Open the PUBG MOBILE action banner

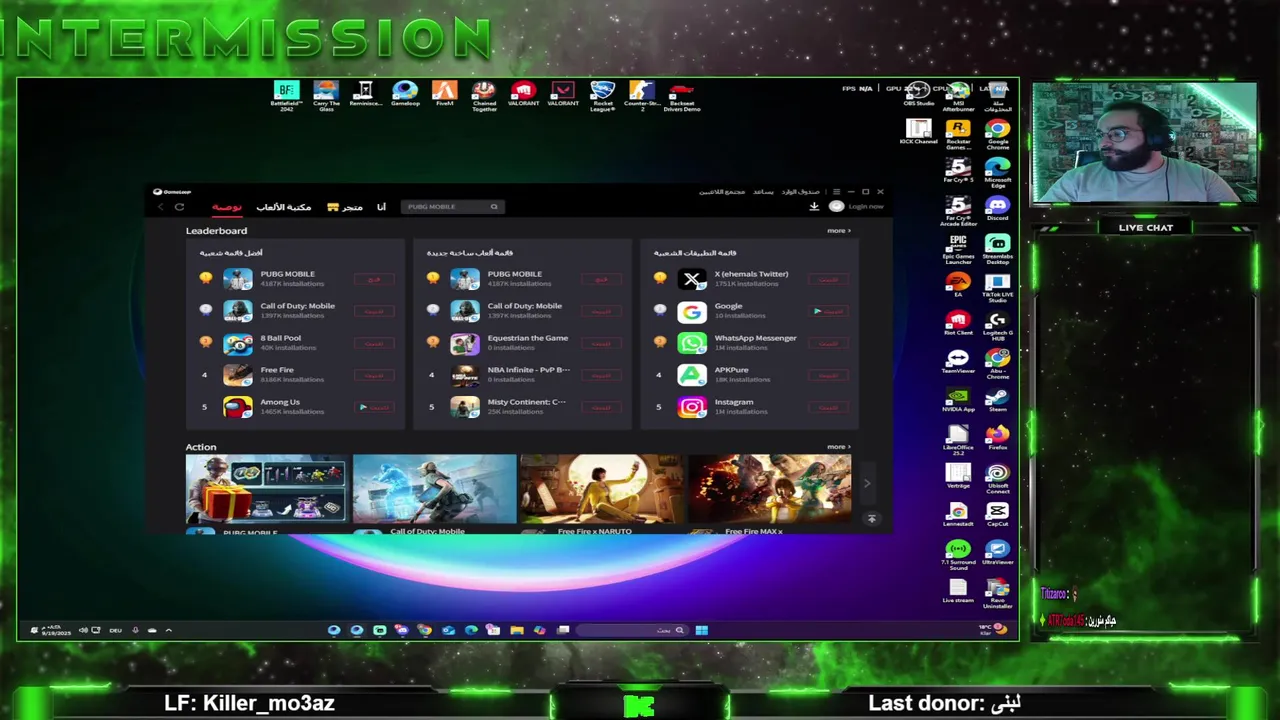[x=266, y=489]
